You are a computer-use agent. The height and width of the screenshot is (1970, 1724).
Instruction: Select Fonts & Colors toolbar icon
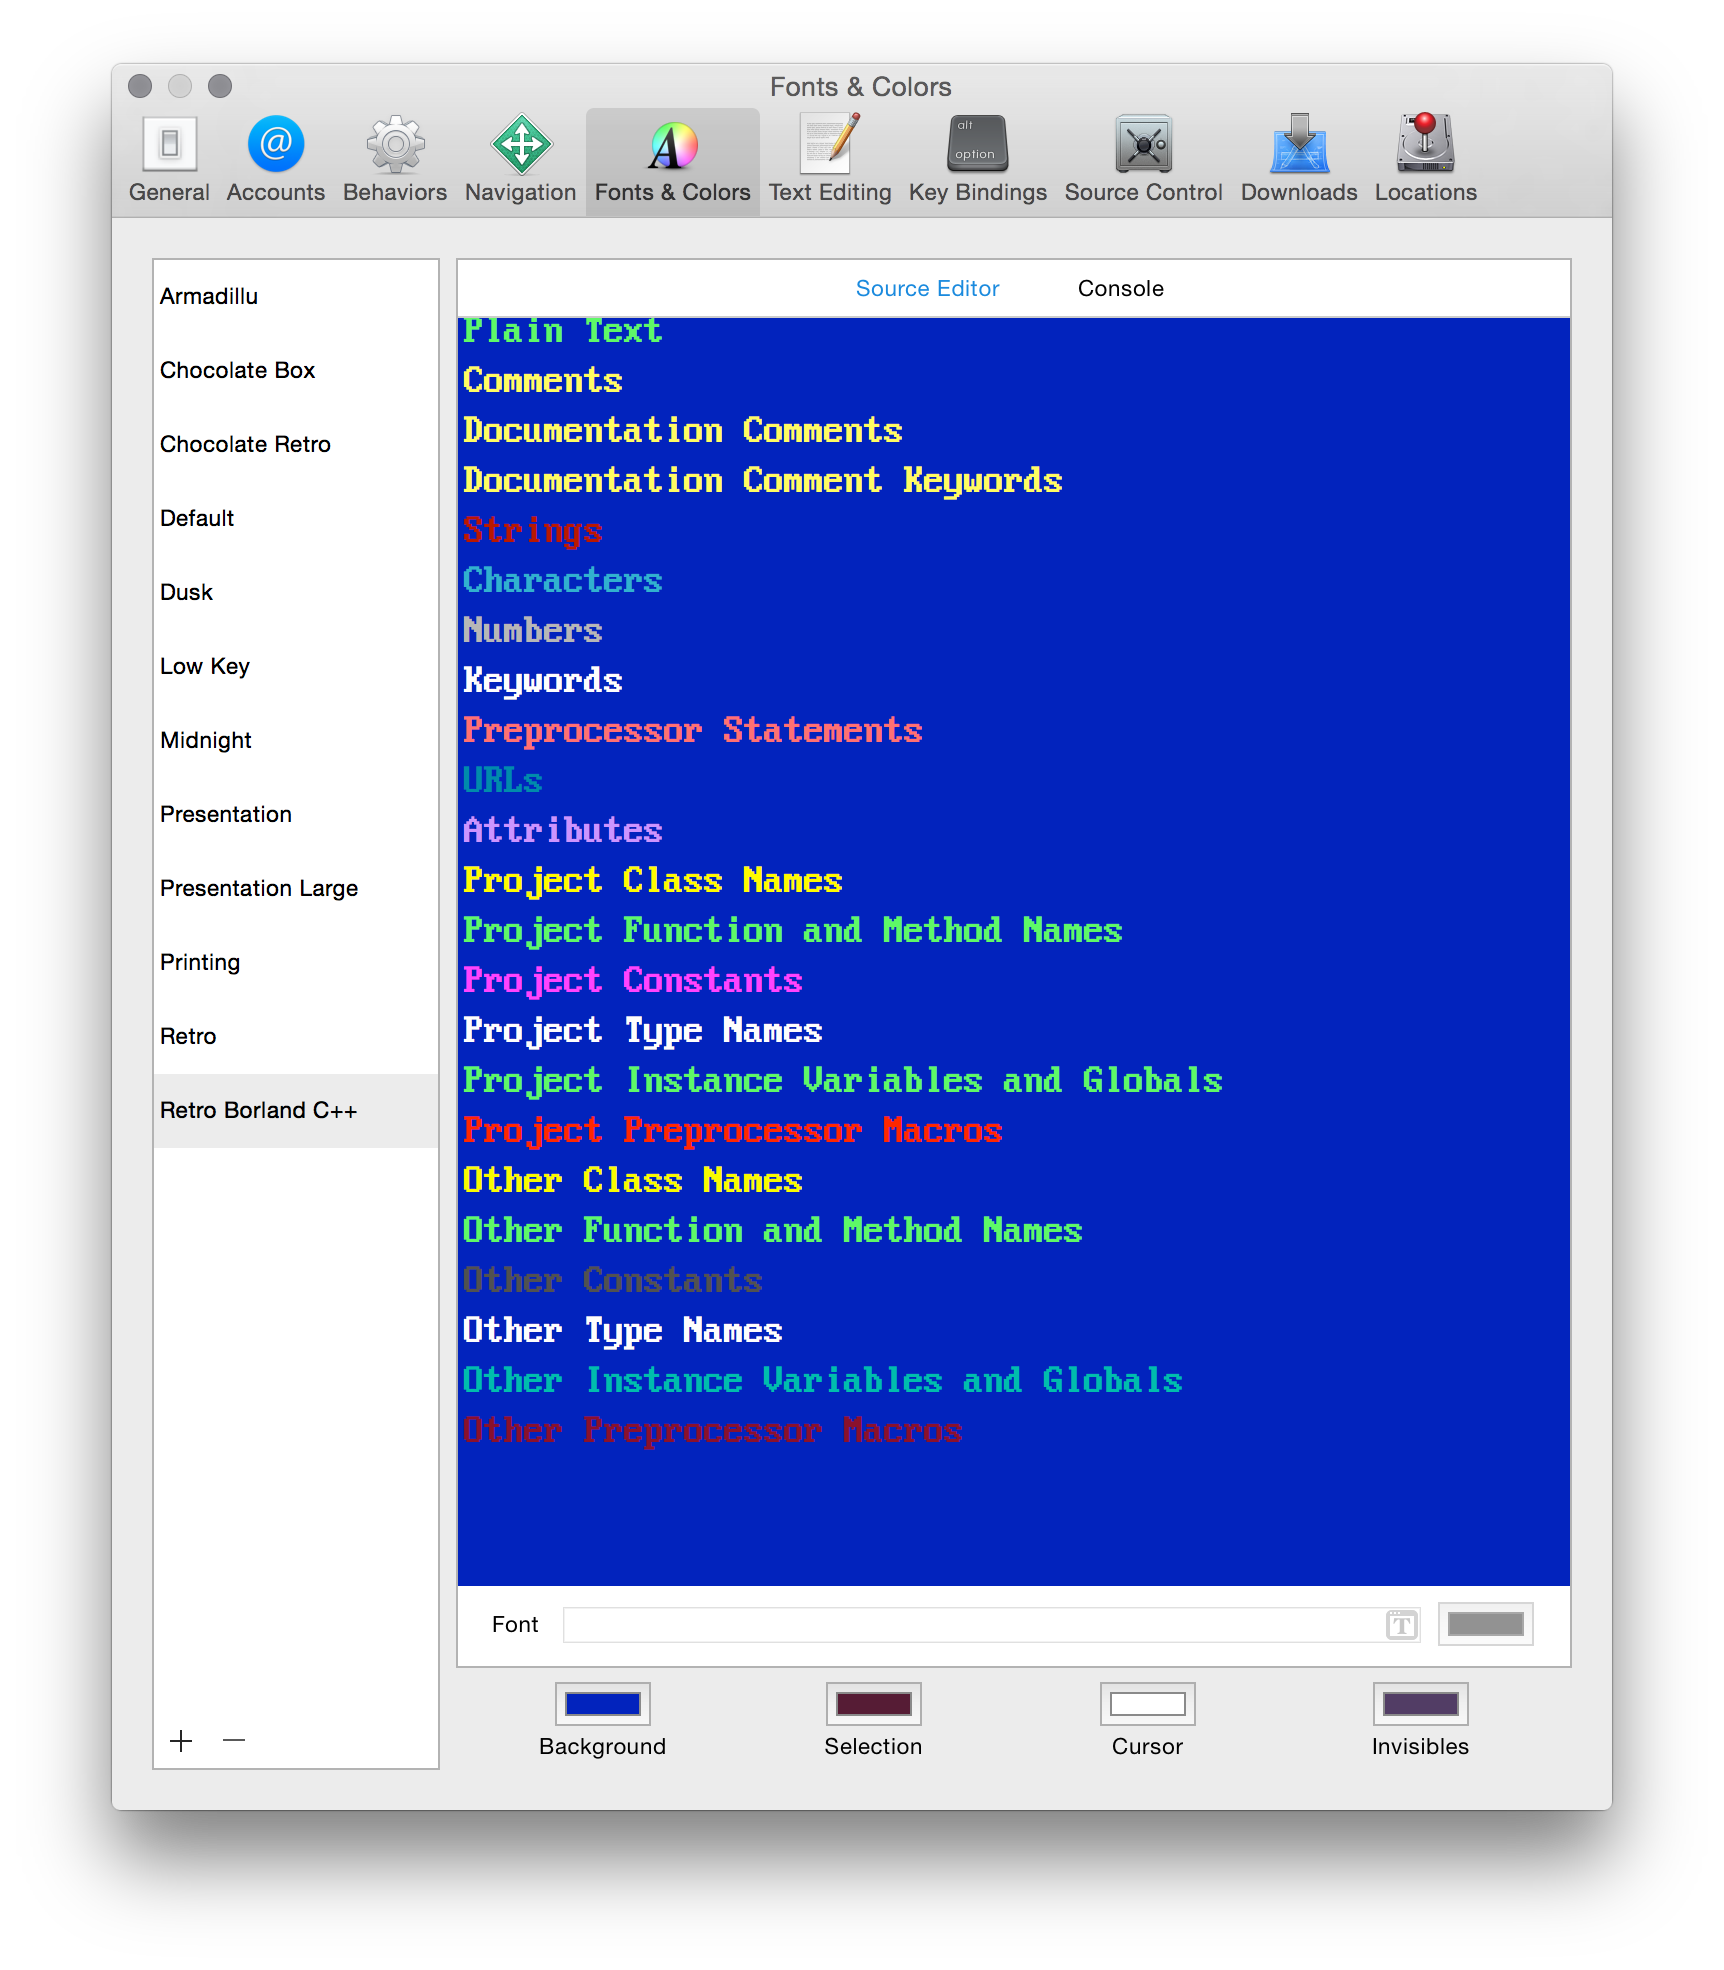click(673, 160)
